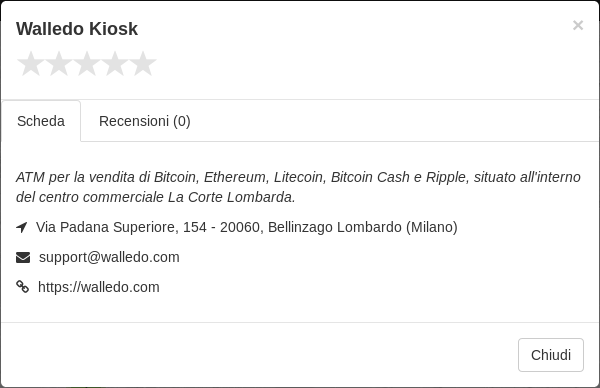Click the Bellinzago Lombardo (Milano) text
The height and width of the screenshot is (388, 600).
(x=363, y=227)
